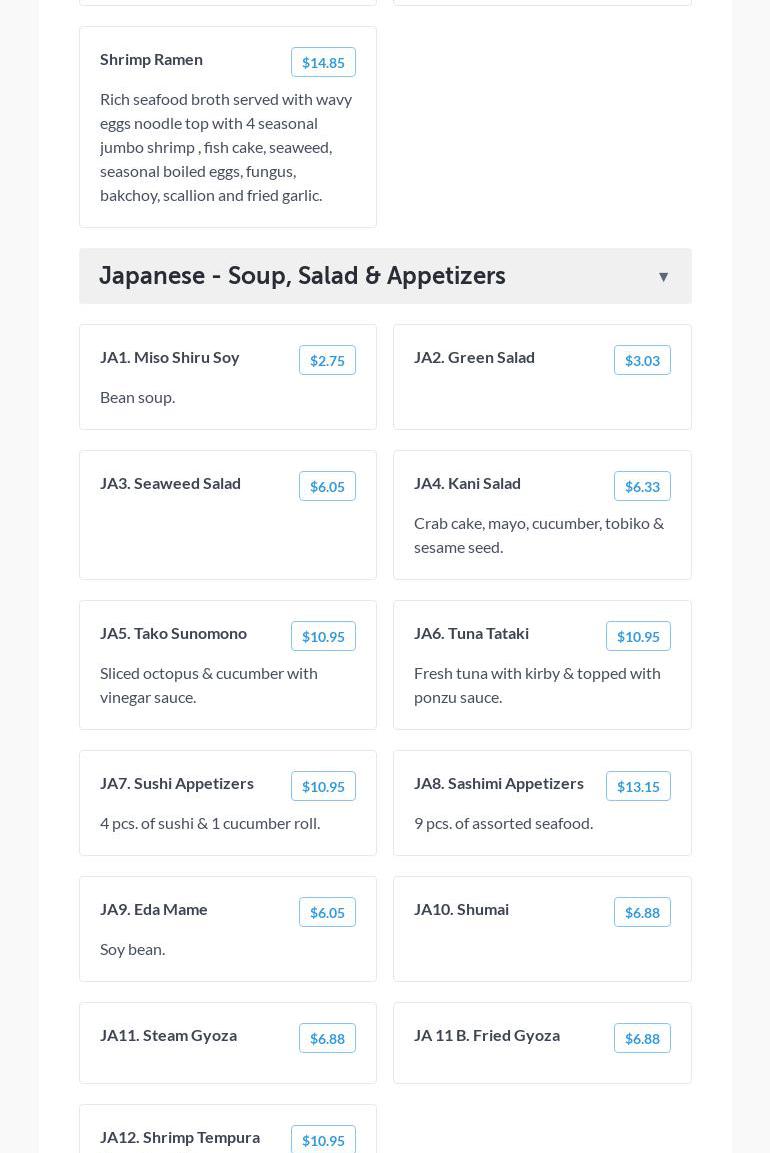The height and width of the screenshot is (1153, 770).
Task: Click the JA3 Seaweed Salad $6.05 price
Action: (x=327, y=486)
